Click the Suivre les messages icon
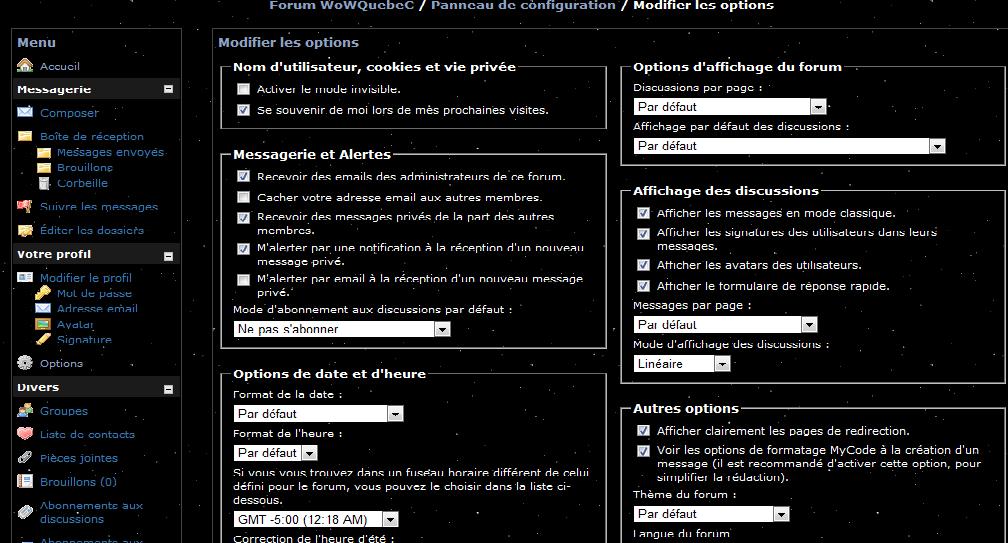 click(x=25, y=206)
